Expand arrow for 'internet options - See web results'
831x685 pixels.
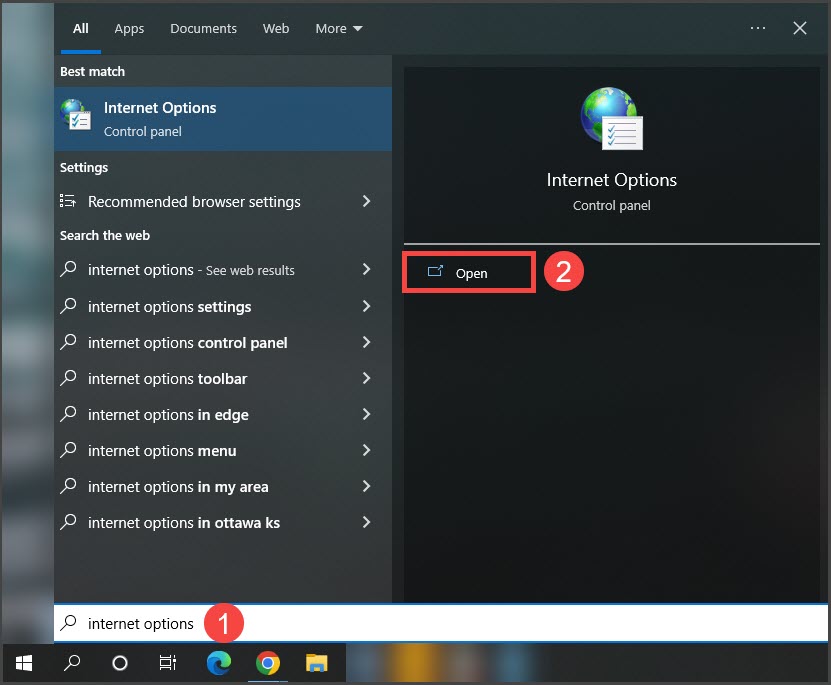pos(366,269)
